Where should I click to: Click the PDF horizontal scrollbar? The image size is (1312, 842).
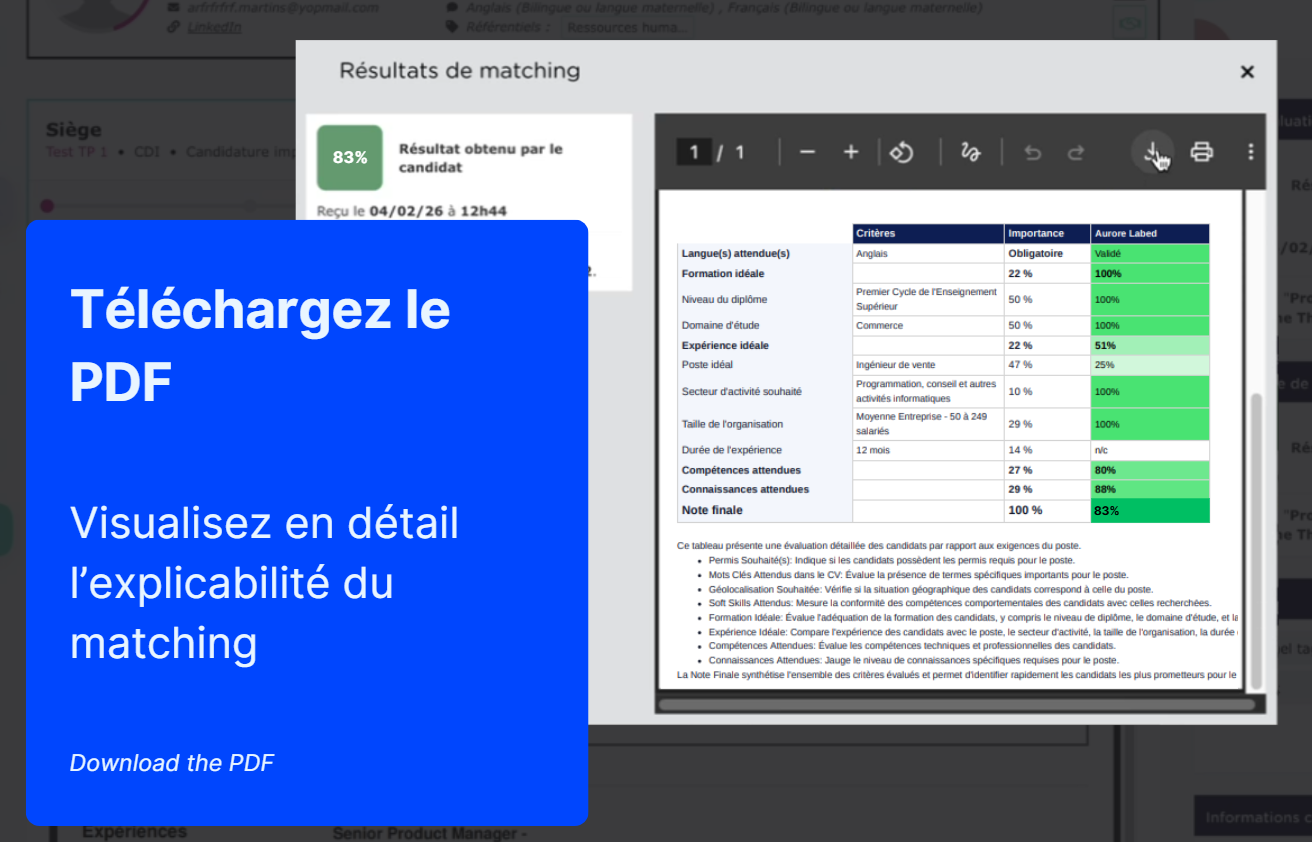(x=956, y=704)
